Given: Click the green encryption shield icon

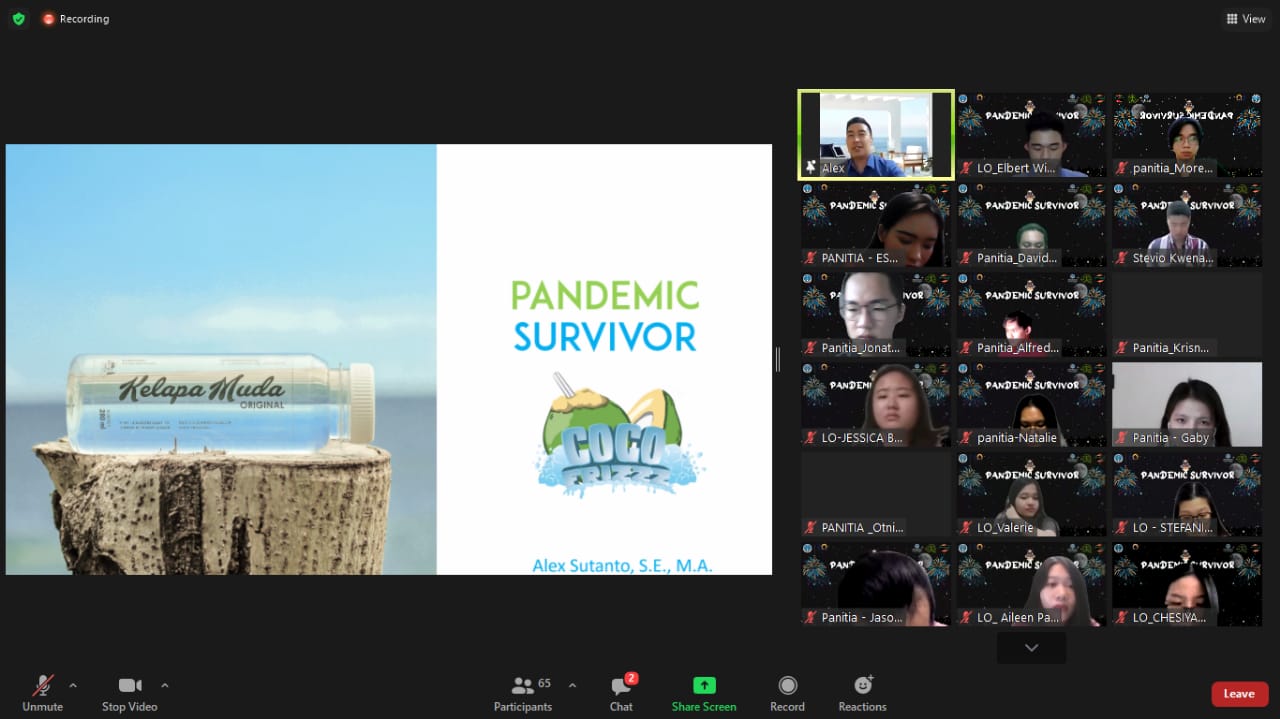Looking at the screenshot, I should pyautogui.click(x=18, y=19).
